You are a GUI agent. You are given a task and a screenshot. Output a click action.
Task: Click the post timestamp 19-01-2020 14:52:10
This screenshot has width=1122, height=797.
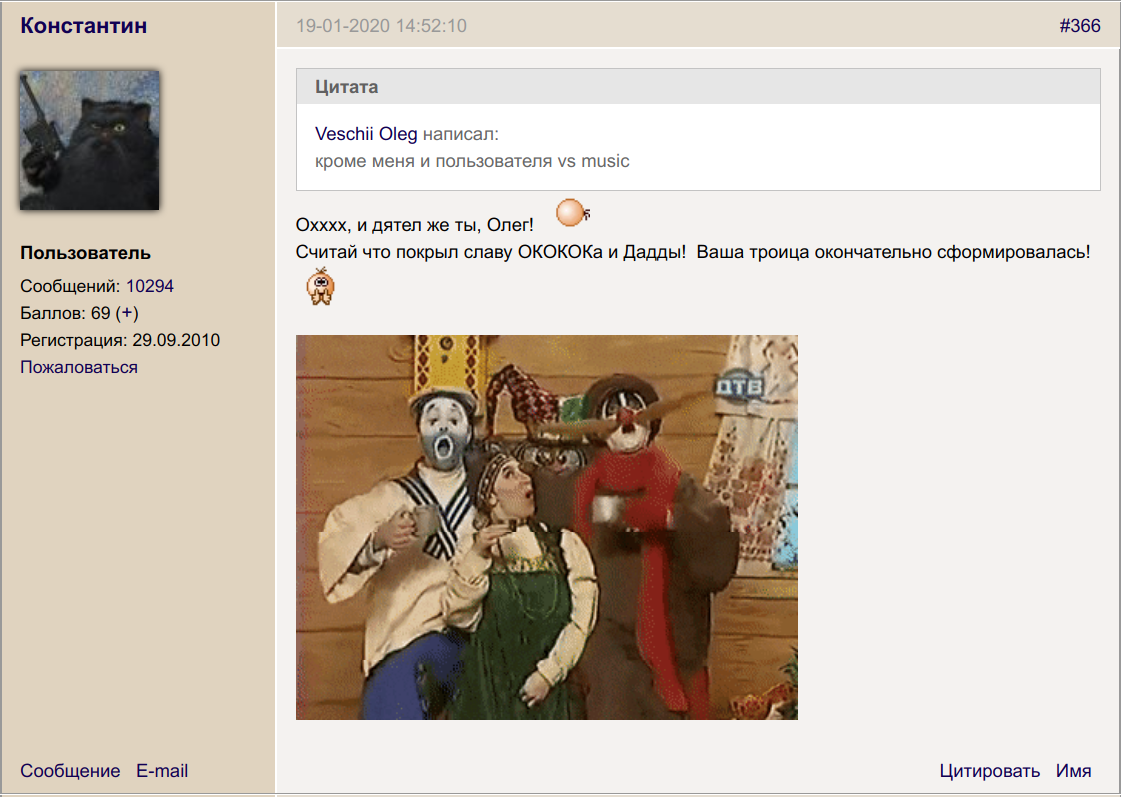point(381,26)
